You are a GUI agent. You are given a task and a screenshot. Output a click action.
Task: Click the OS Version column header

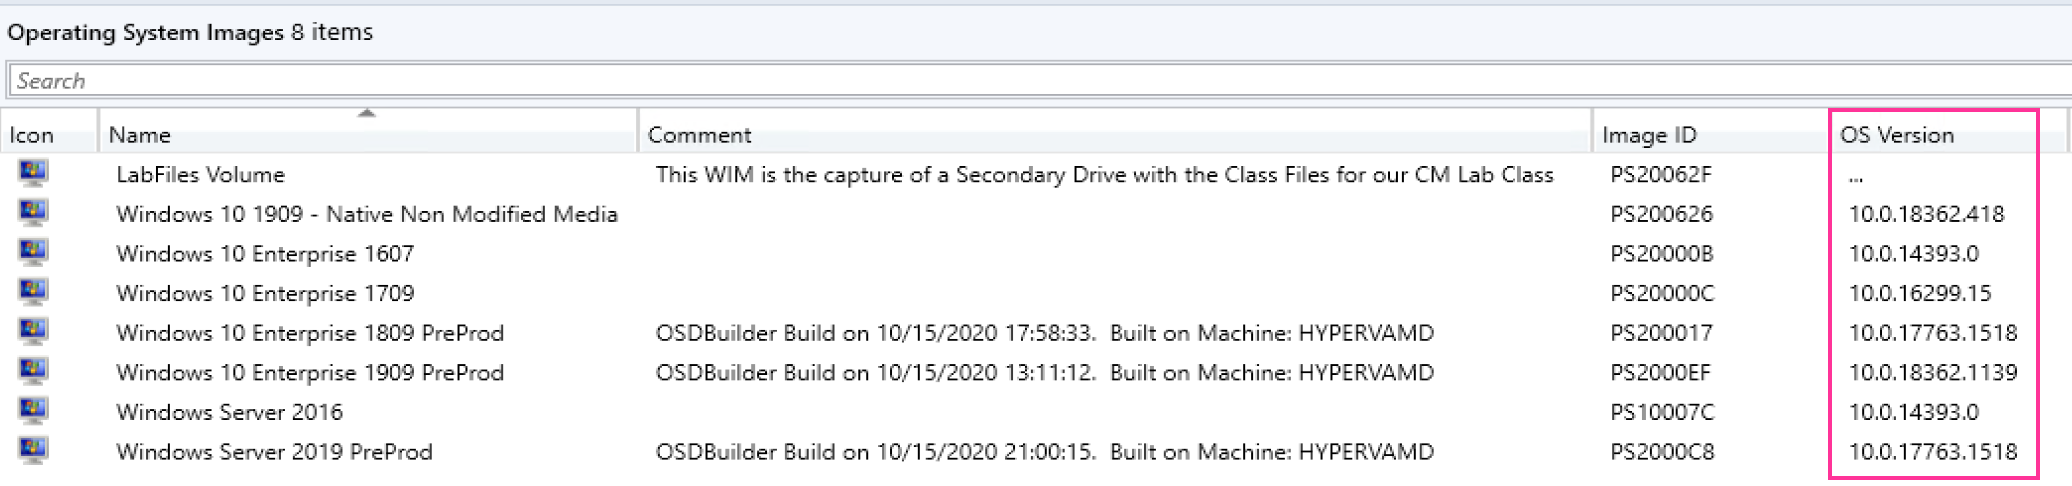tap(1896, 135)
